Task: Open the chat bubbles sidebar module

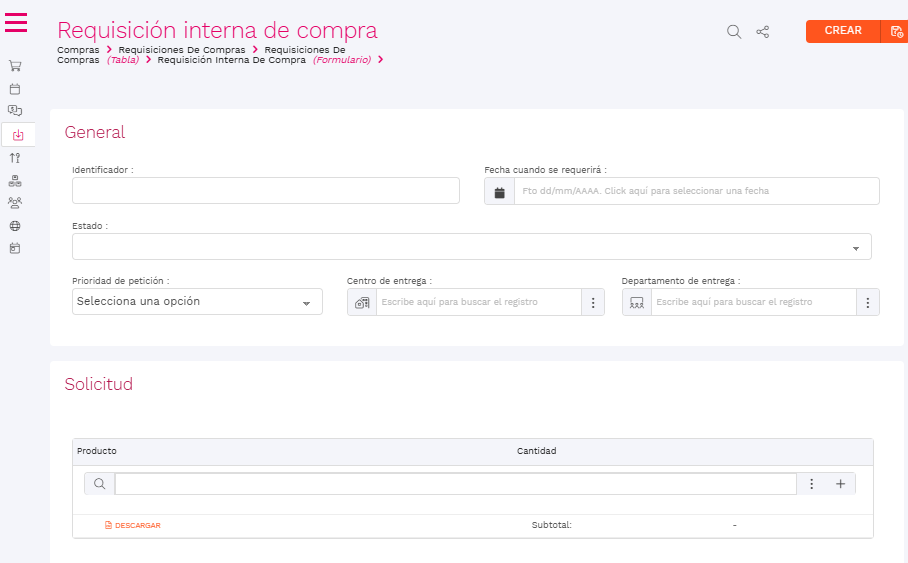Action: (x=15, y=111)
